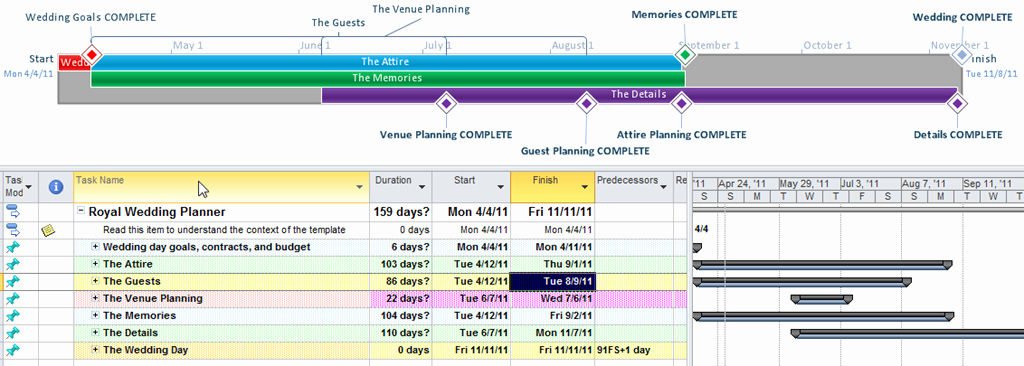Open the Predecessors column filter dropdown

664,187
